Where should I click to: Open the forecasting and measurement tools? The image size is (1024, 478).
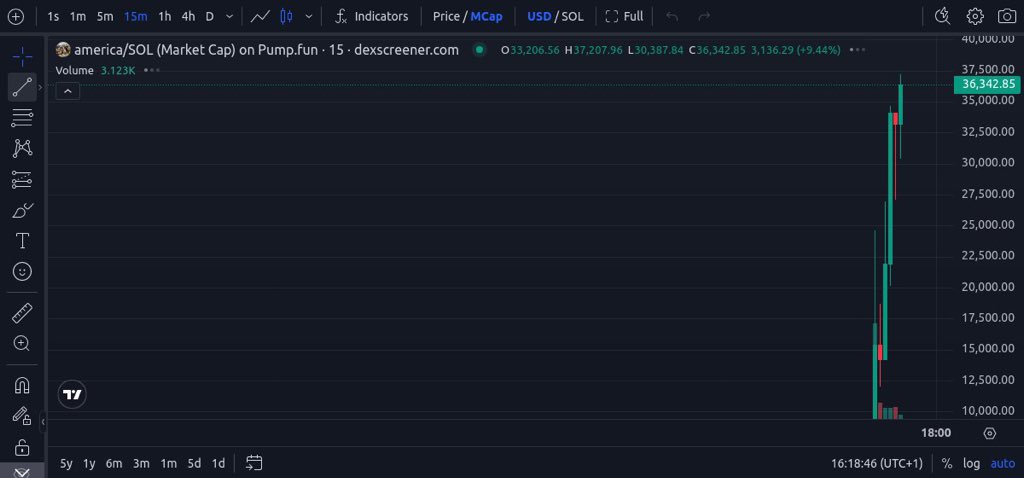click(22, 179)
